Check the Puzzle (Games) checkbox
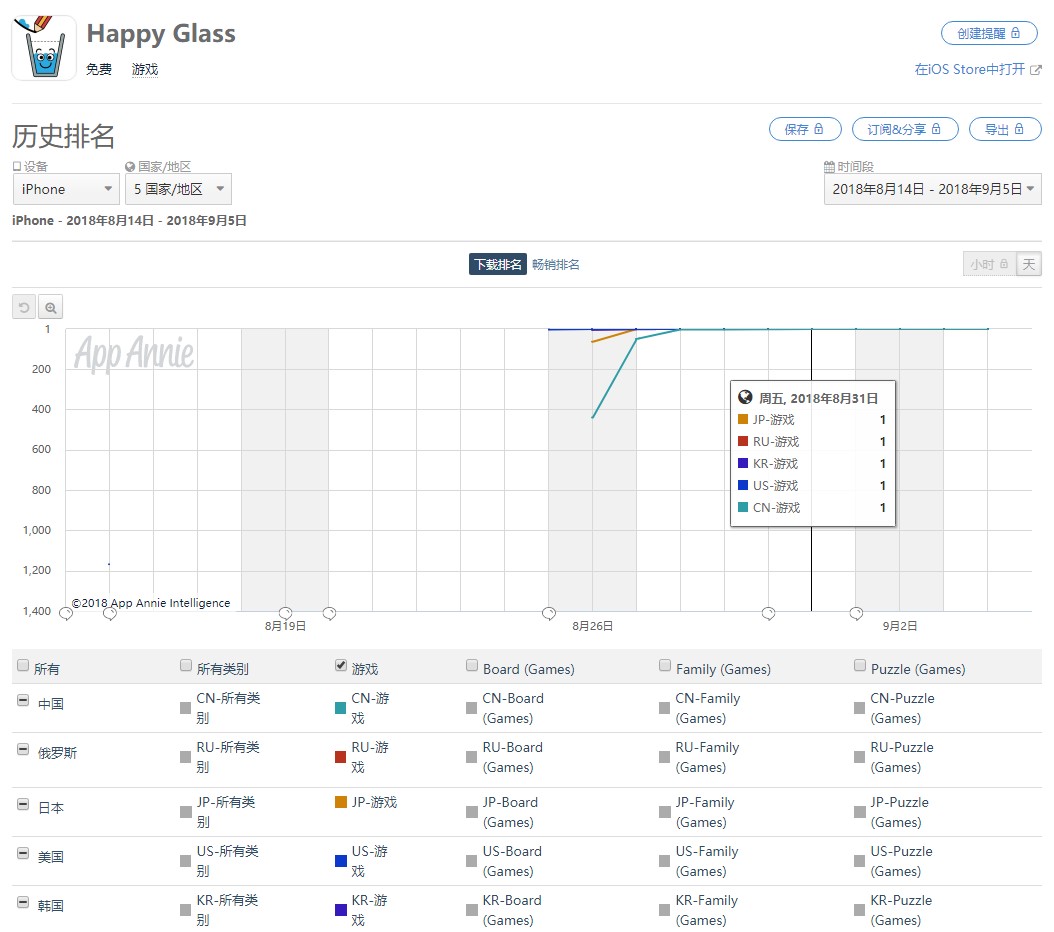 click(x=860, y=666)
